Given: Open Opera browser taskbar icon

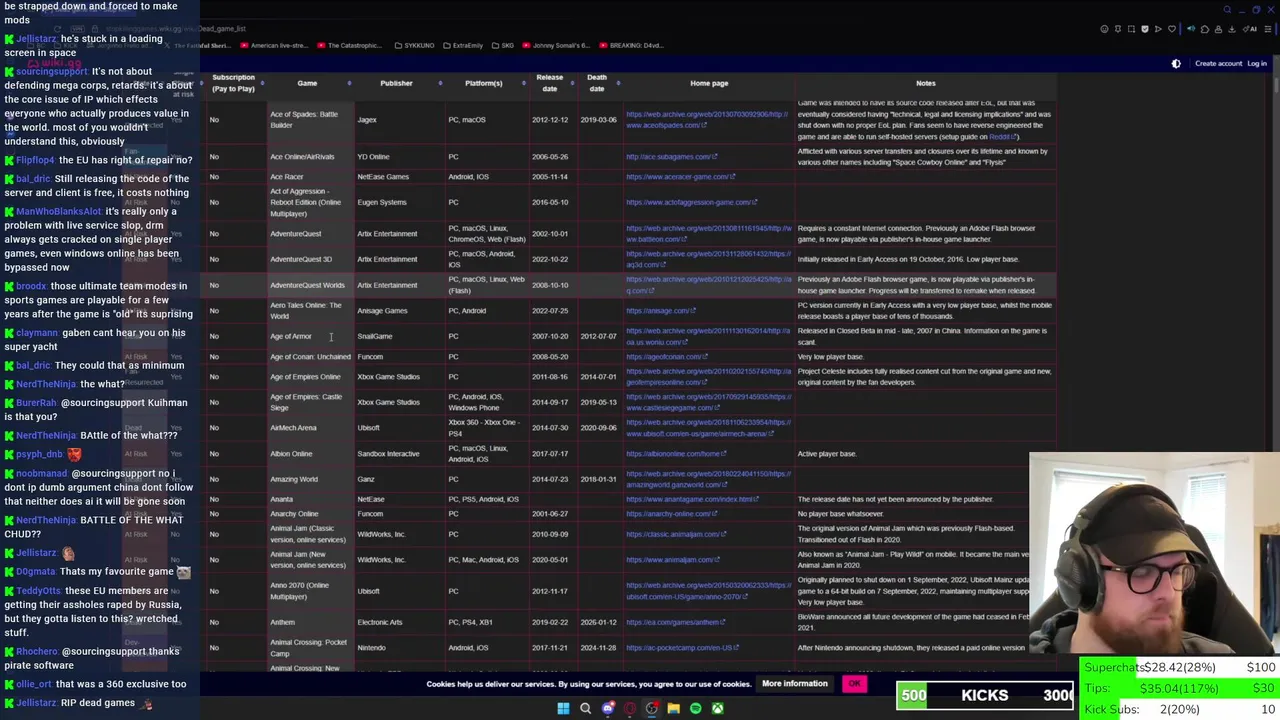Looking at the screenshot, I should coord(629,708).
